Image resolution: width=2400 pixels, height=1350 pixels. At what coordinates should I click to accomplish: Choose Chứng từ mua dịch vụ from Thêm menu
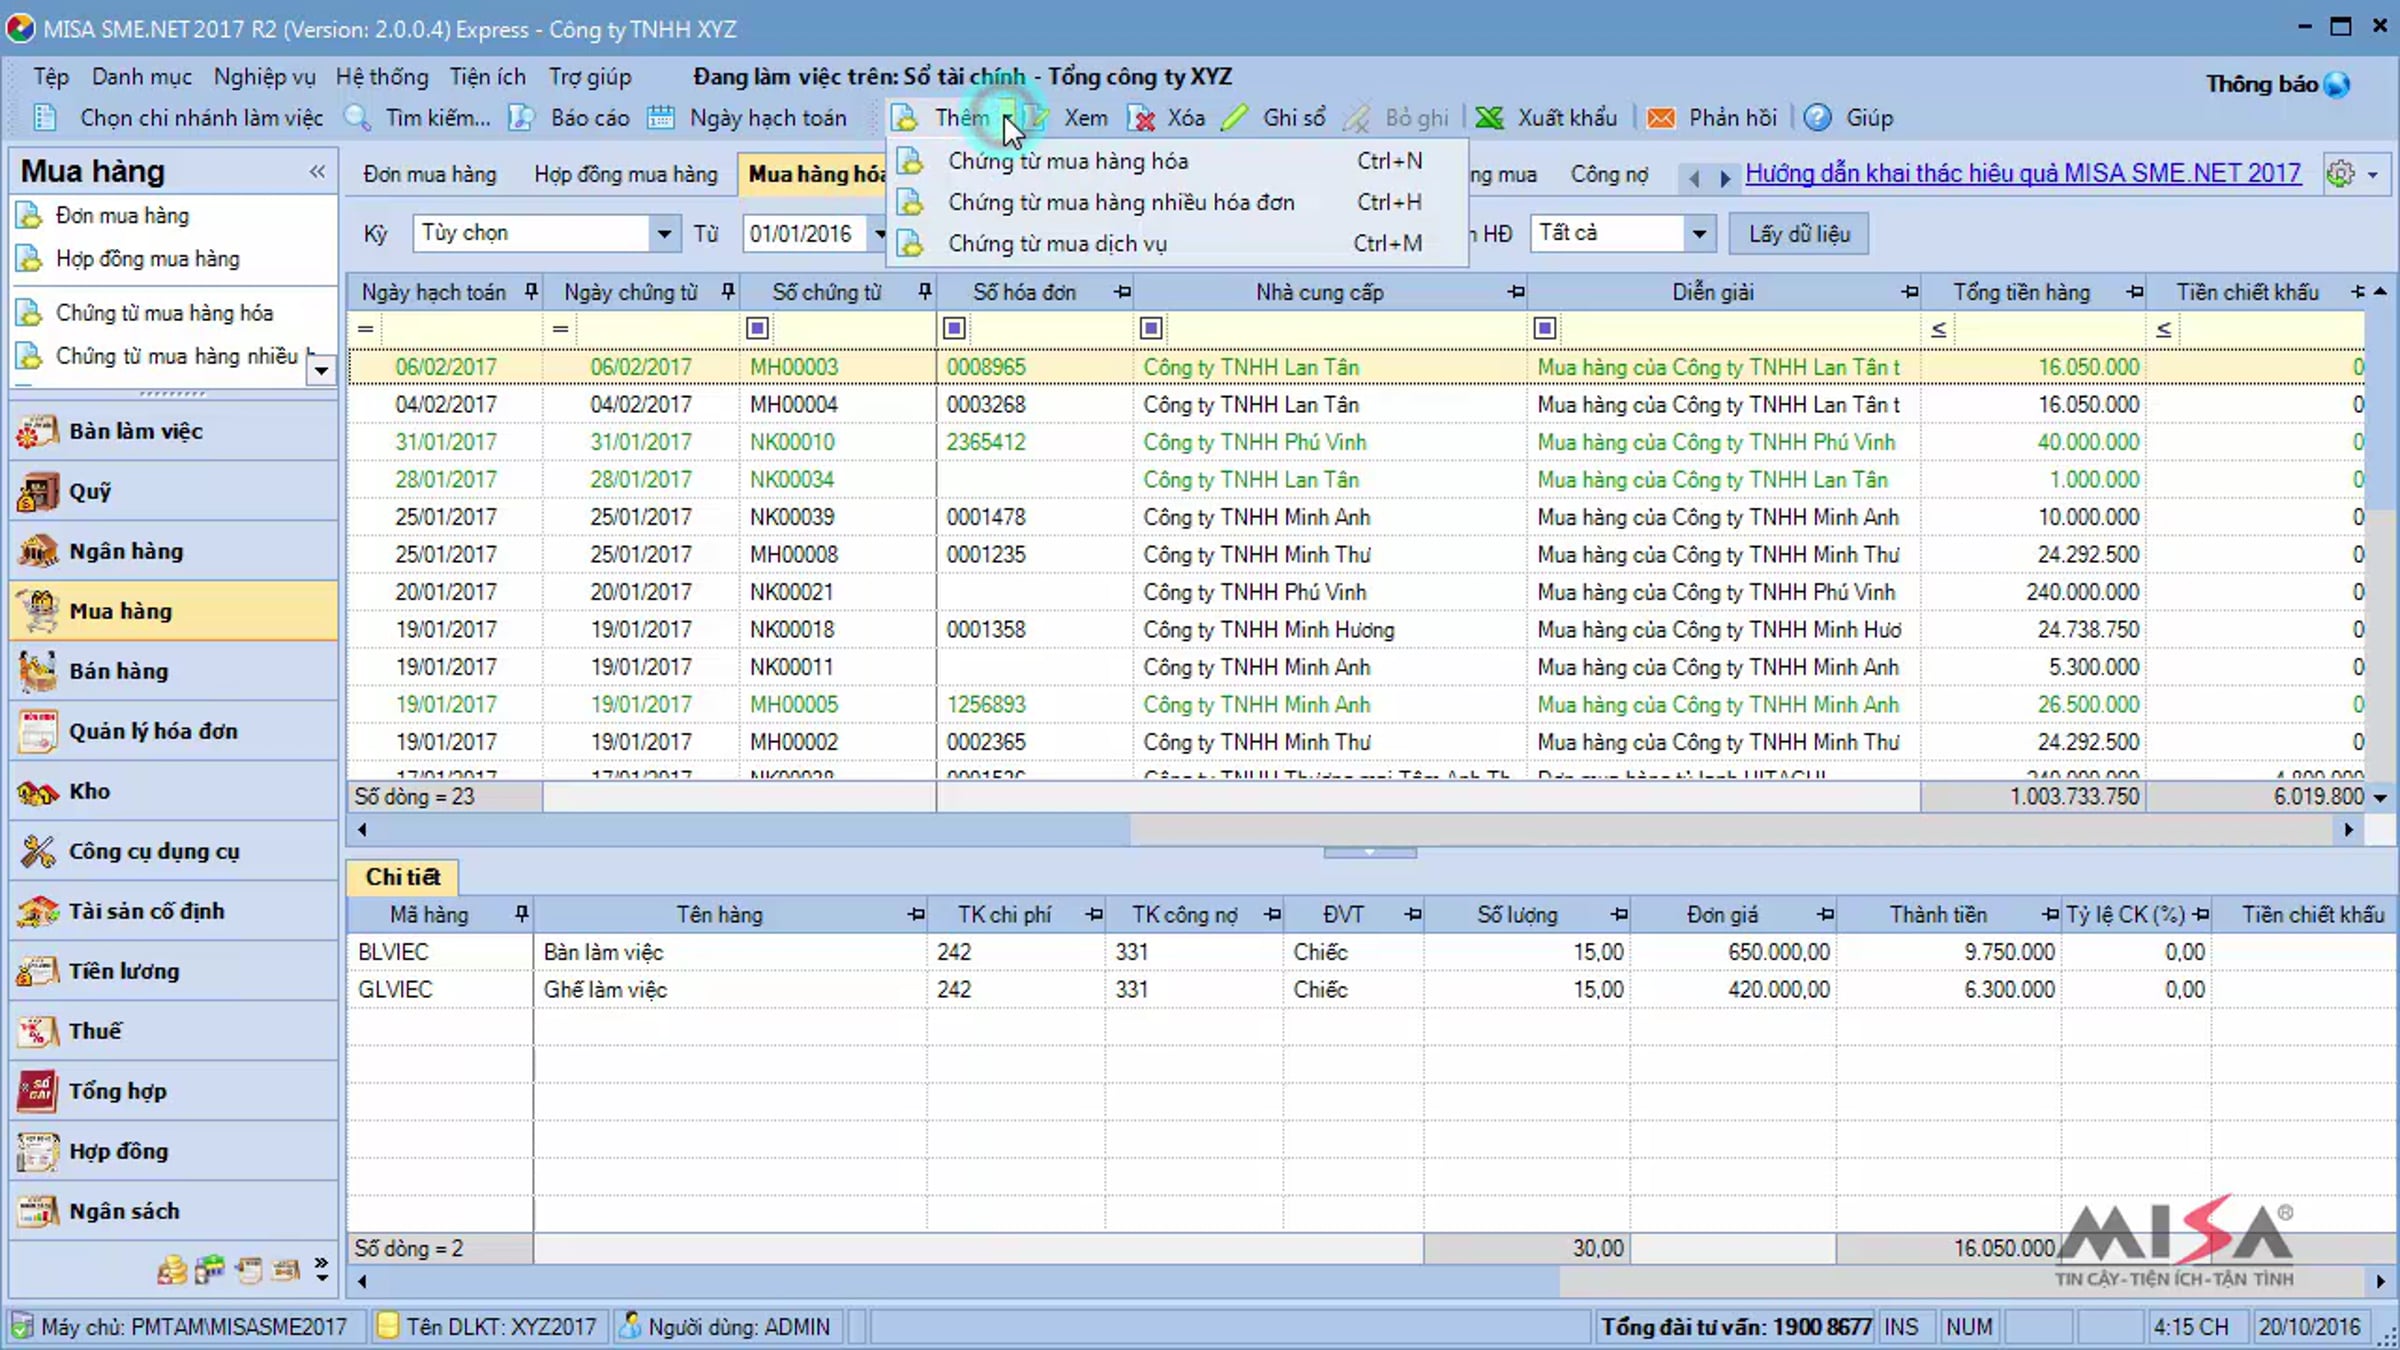coord(1177,243)
